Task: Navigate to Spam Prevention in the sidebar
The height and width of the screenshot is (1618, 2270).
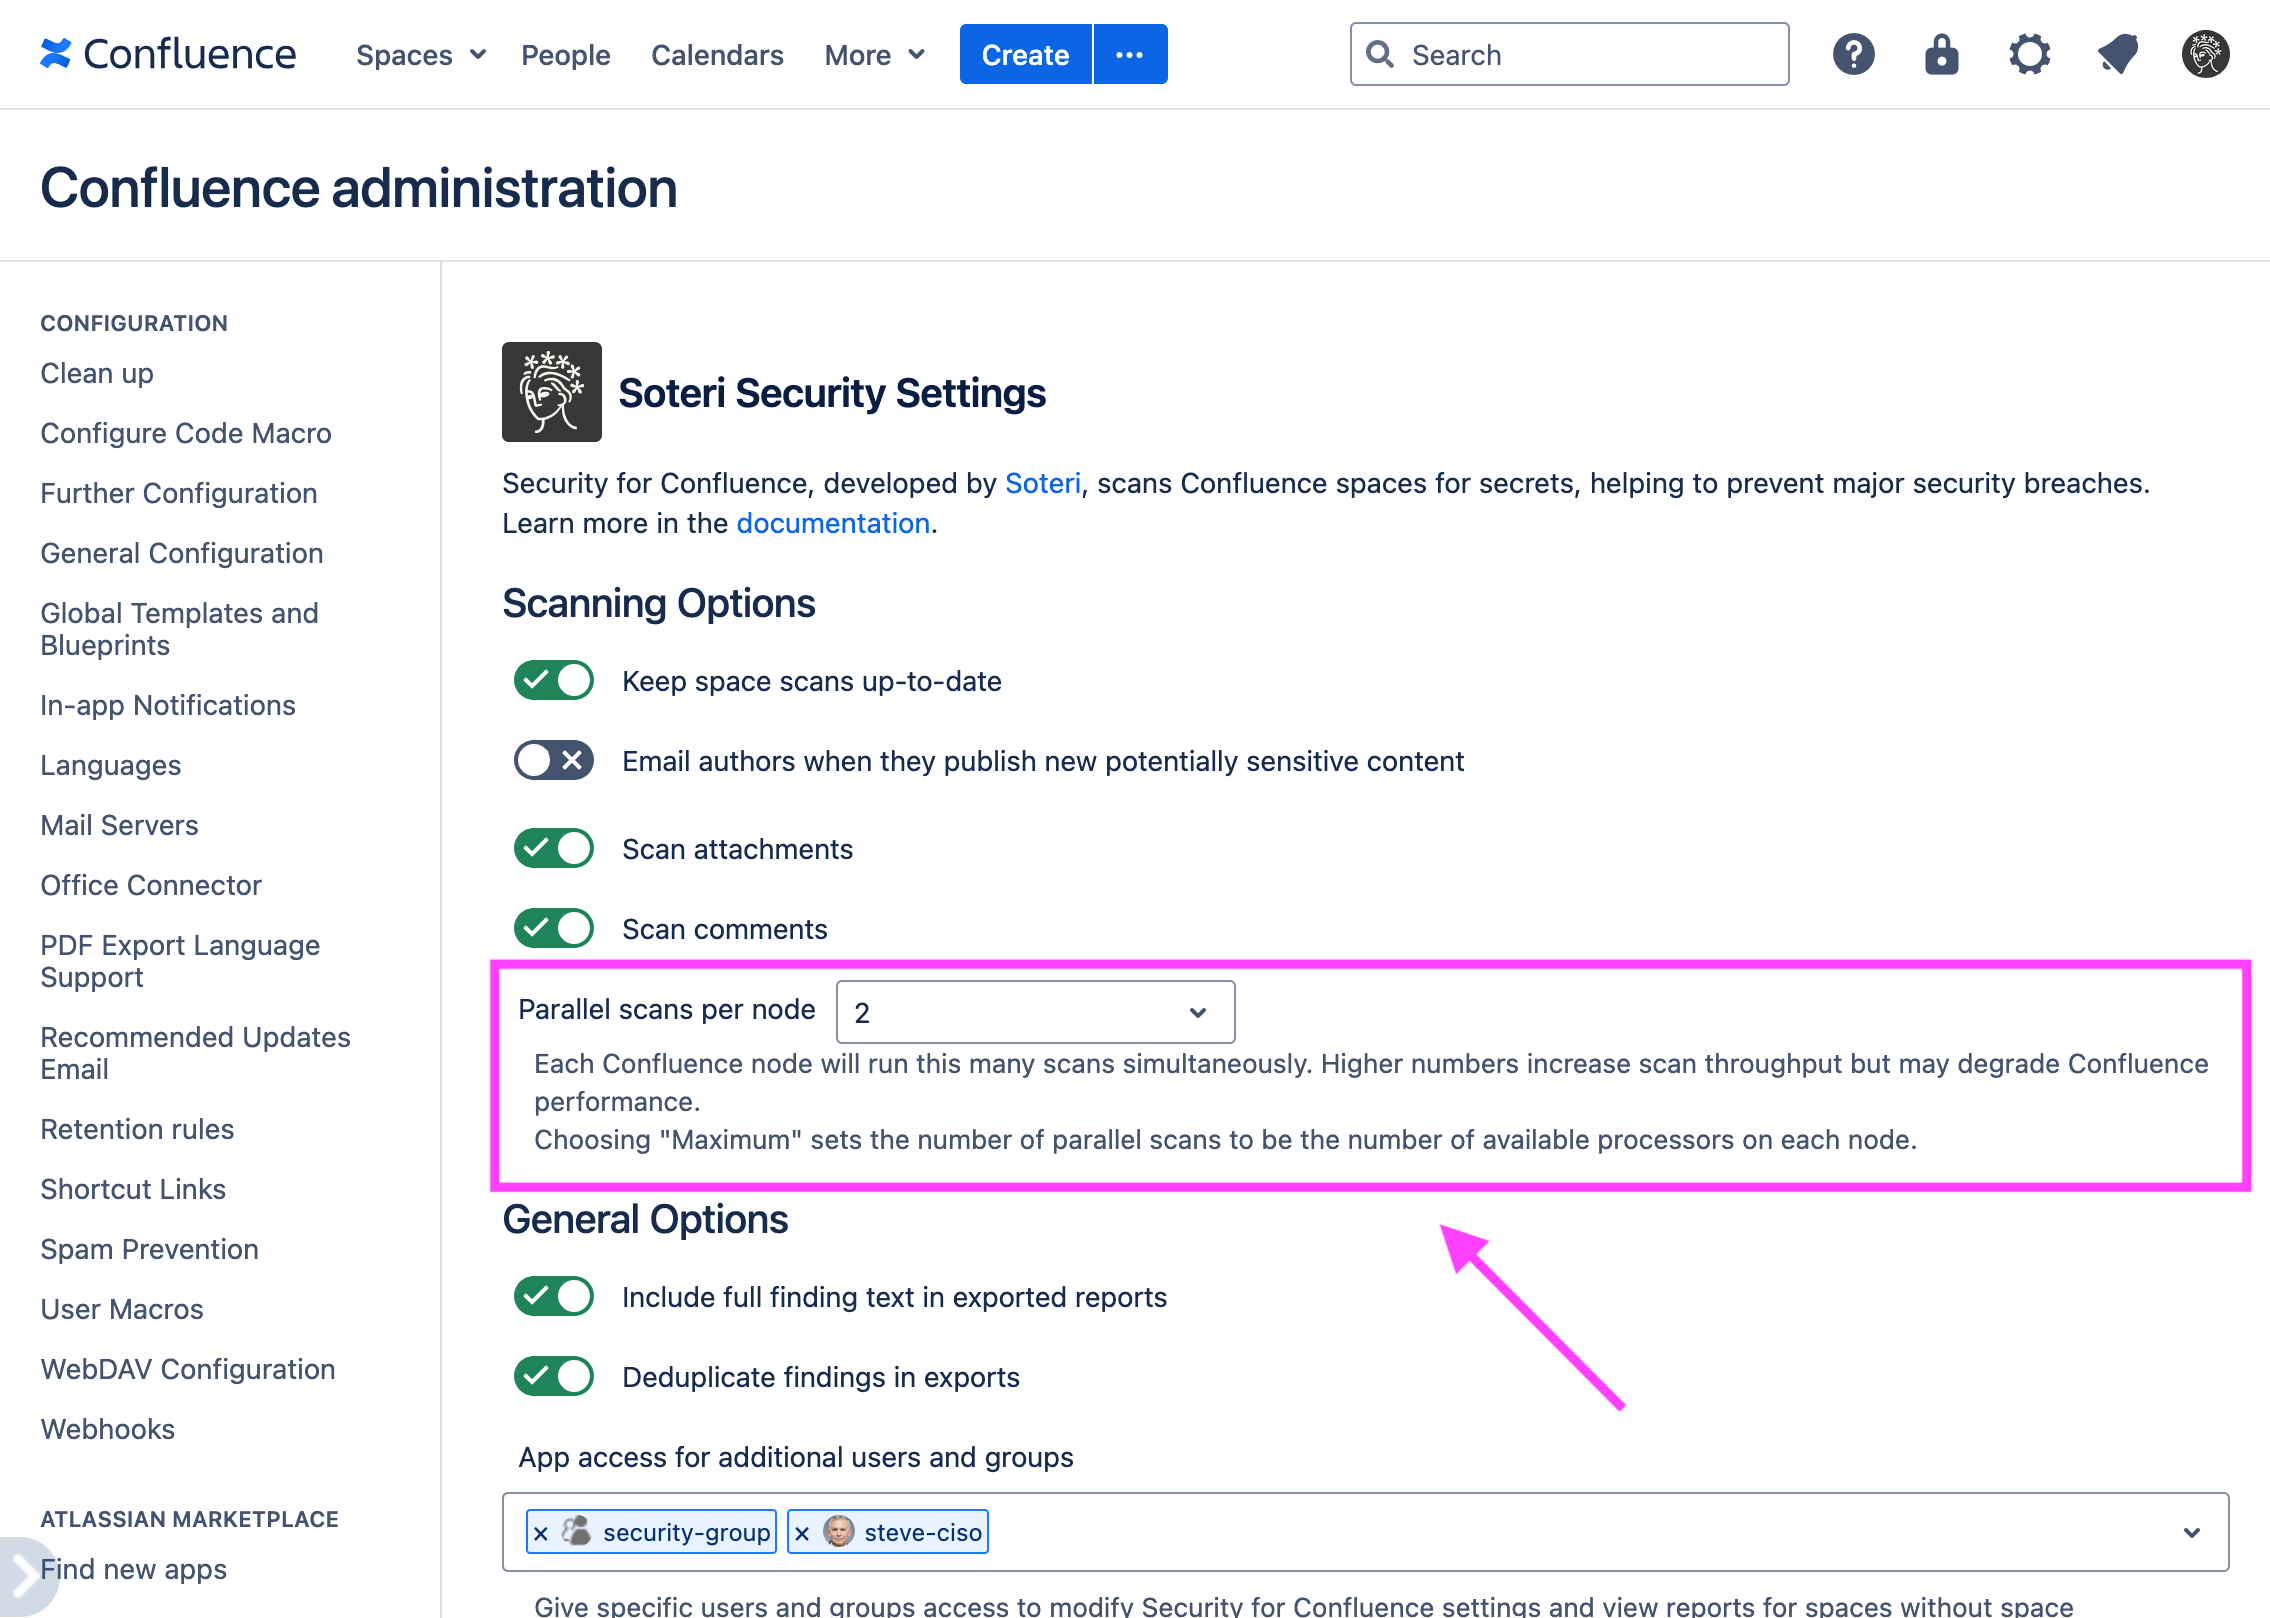Action: point(148,1249)
